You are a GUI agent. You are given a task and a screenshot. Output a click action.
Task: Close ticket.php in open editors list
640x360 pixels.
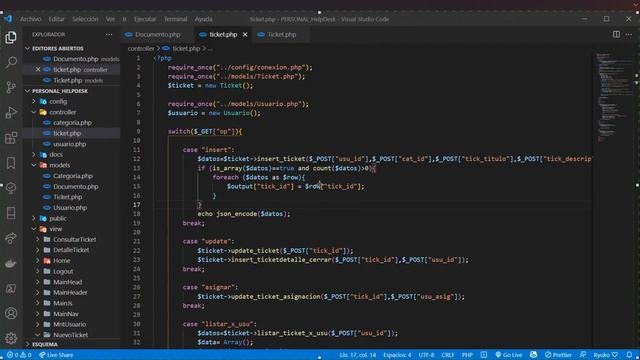[x=38, y=70]
